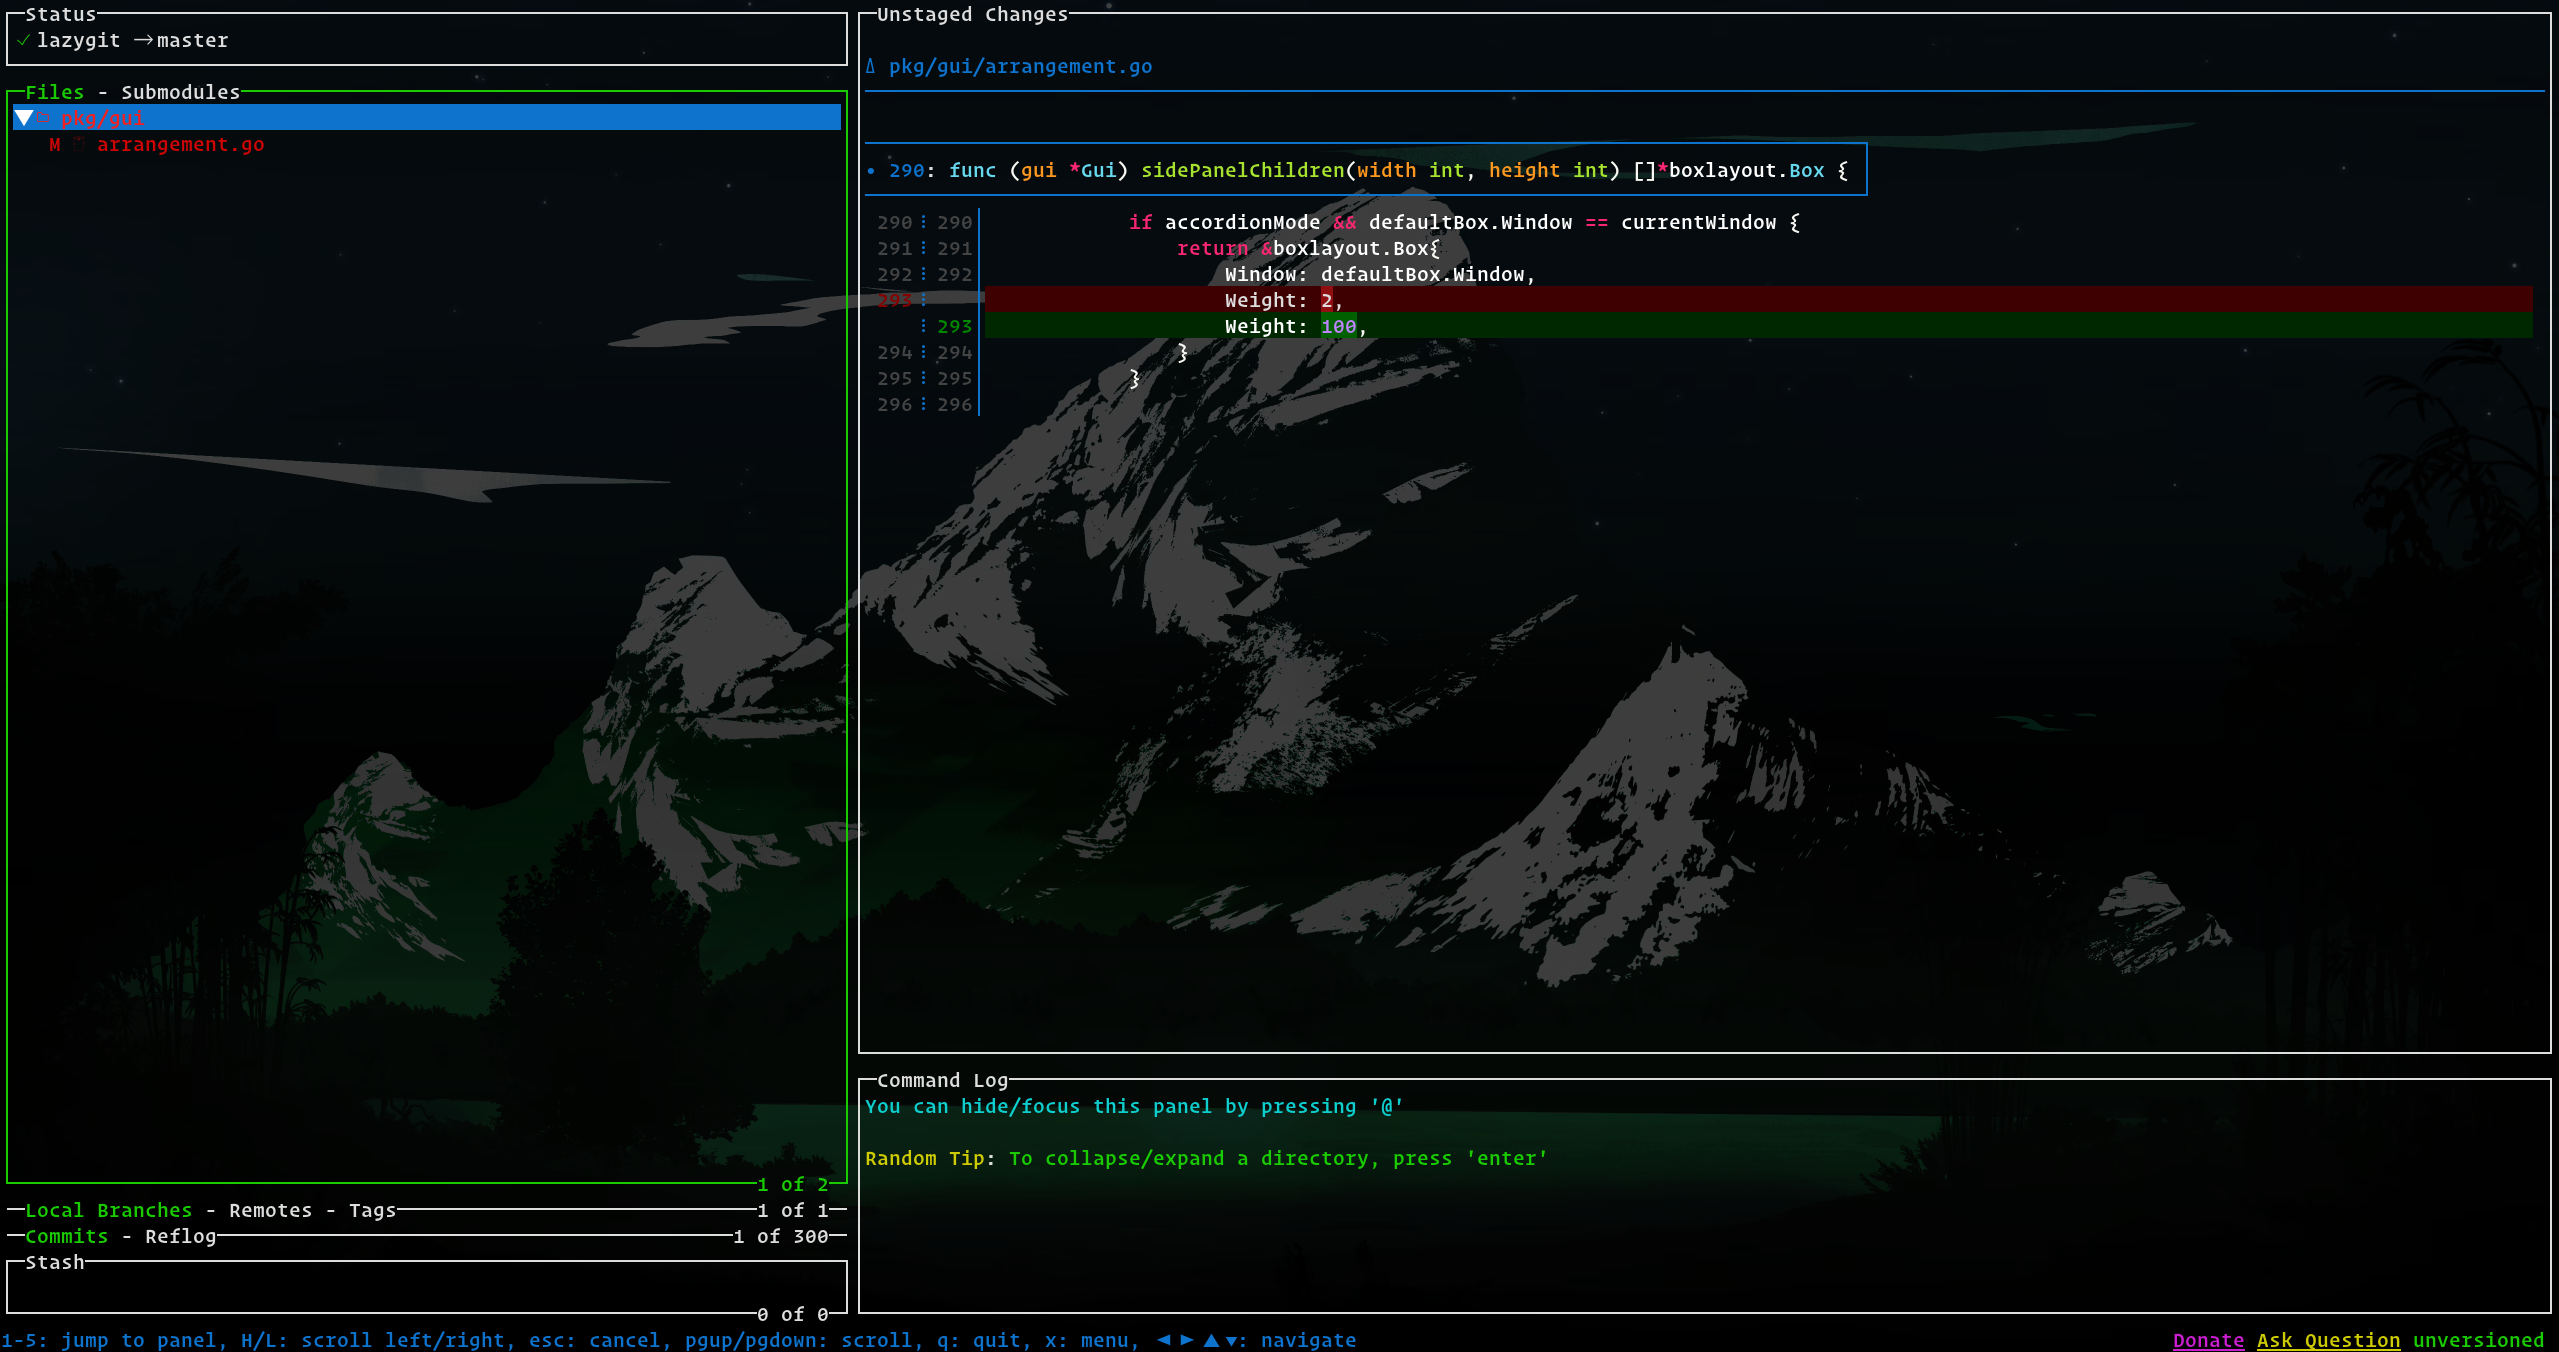
Task: Click the green checkmark in Status panel
Action: [x=23, y=41]
